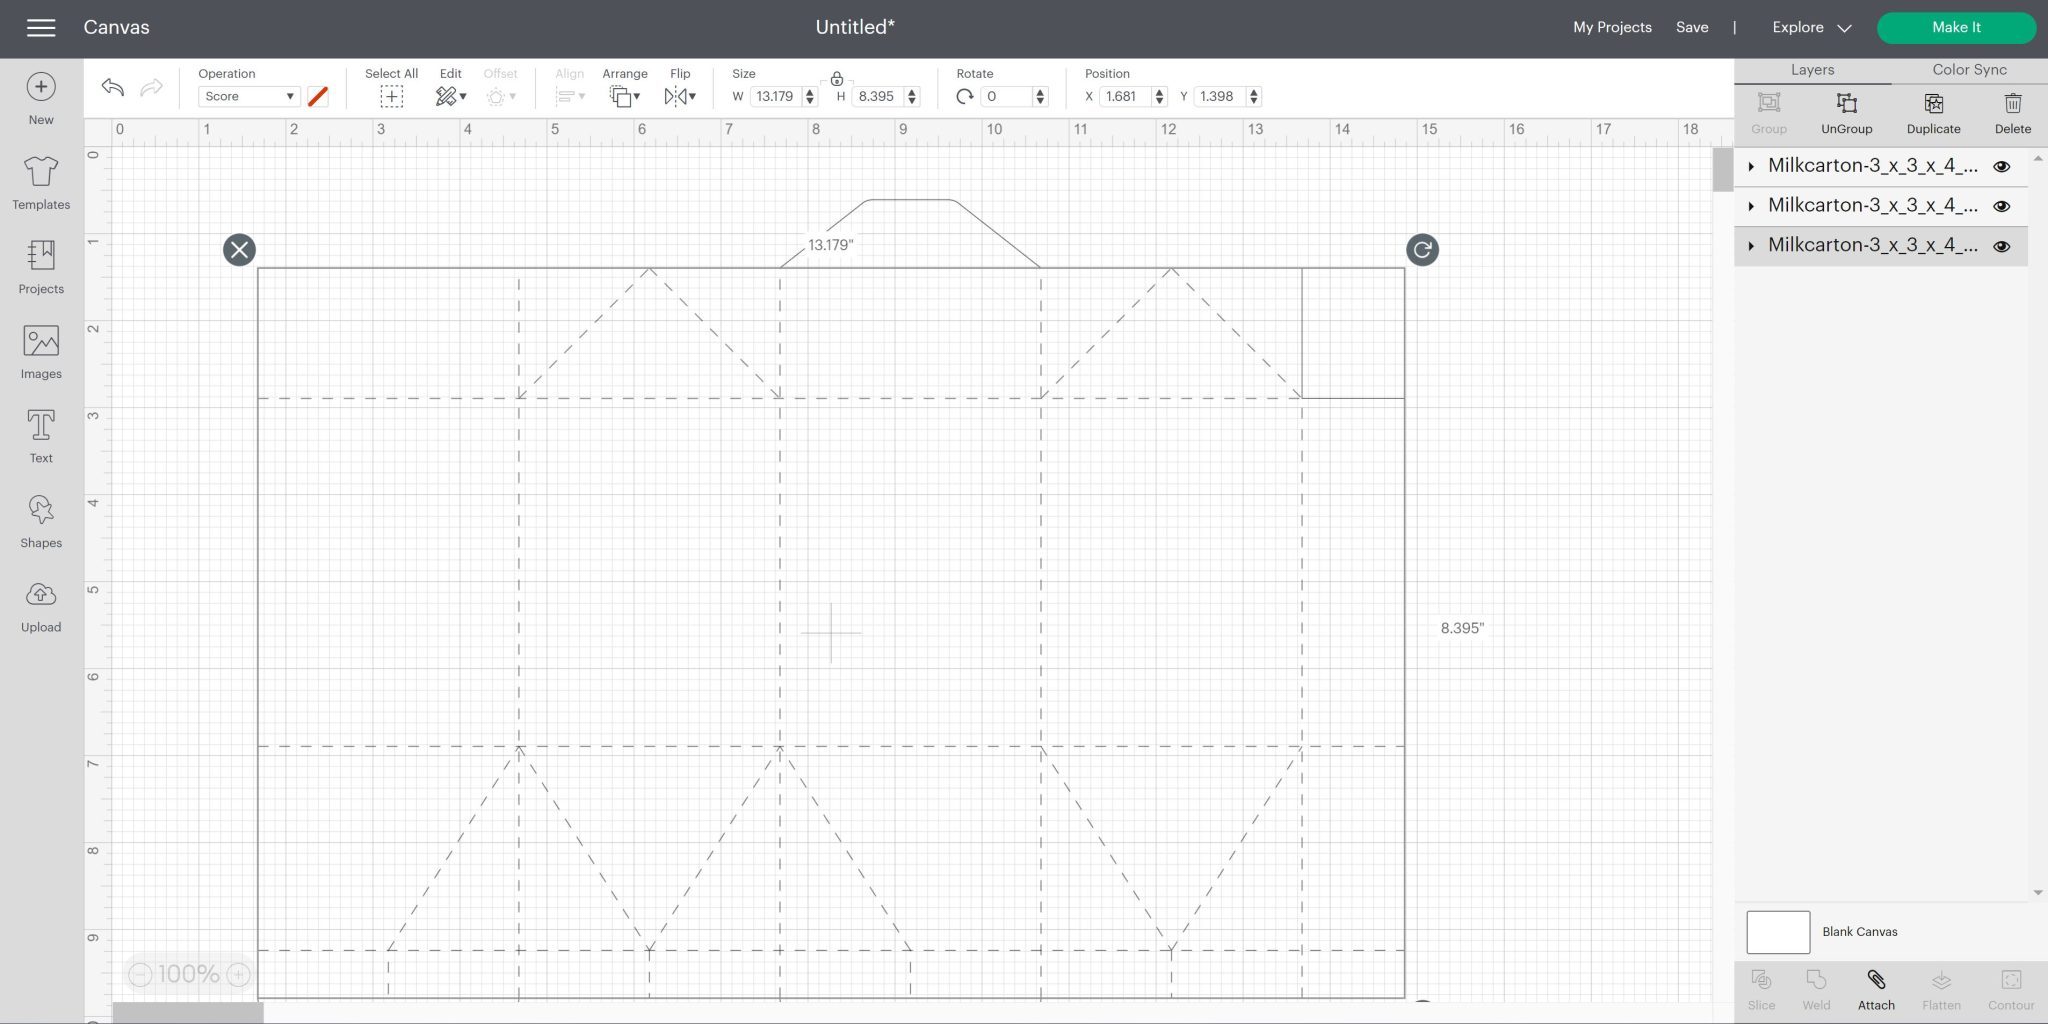This screenshot has height=1024, width=2048.
Task: Click the width input field
Action: 776,96
